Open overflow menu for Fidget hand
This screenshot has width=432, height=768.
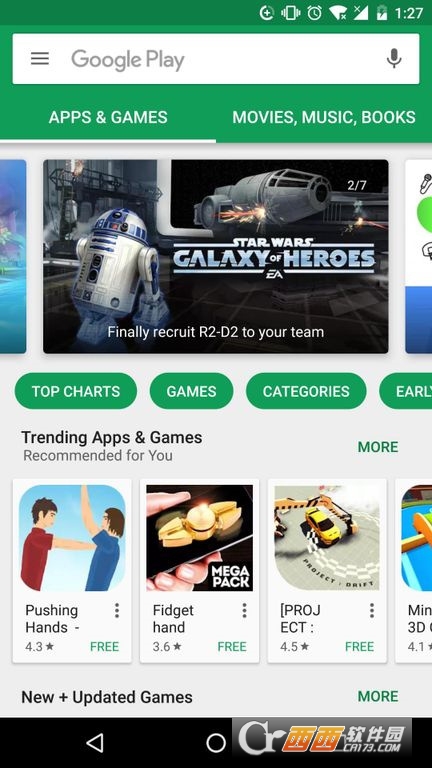(244, 610)
